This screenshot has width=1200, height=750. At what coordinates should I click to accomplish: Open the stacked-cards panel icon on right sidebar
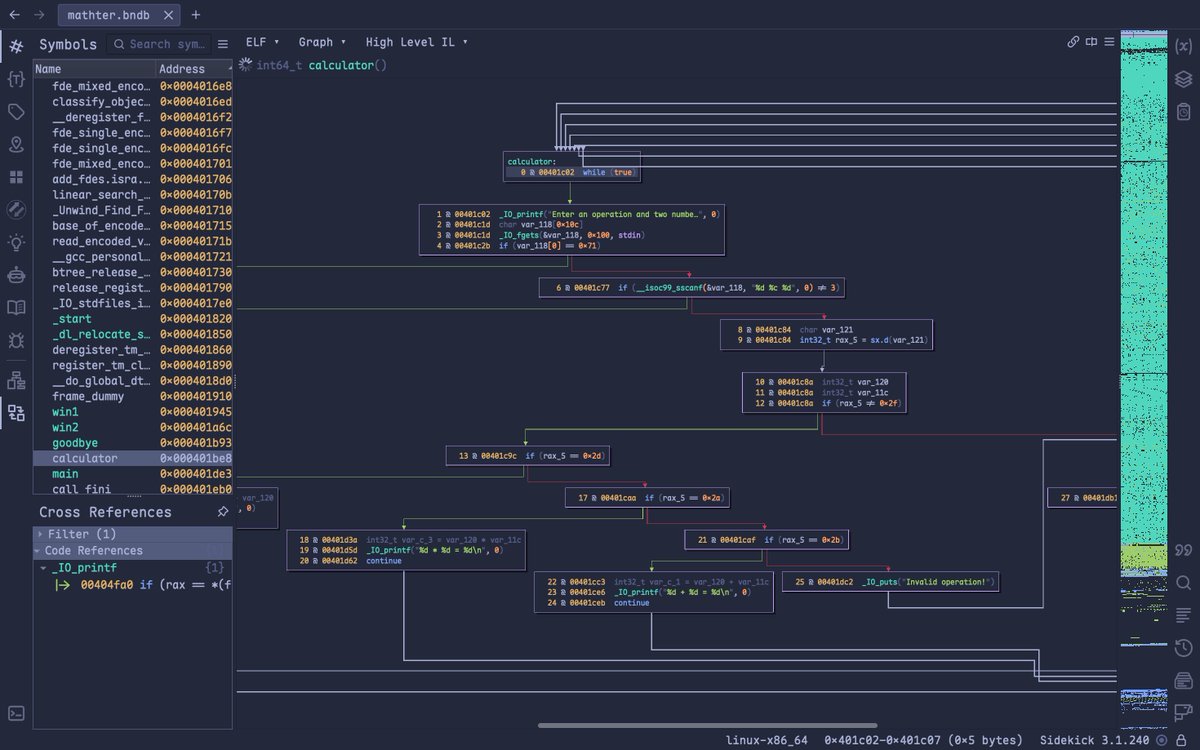click(x=1183, y=681)
